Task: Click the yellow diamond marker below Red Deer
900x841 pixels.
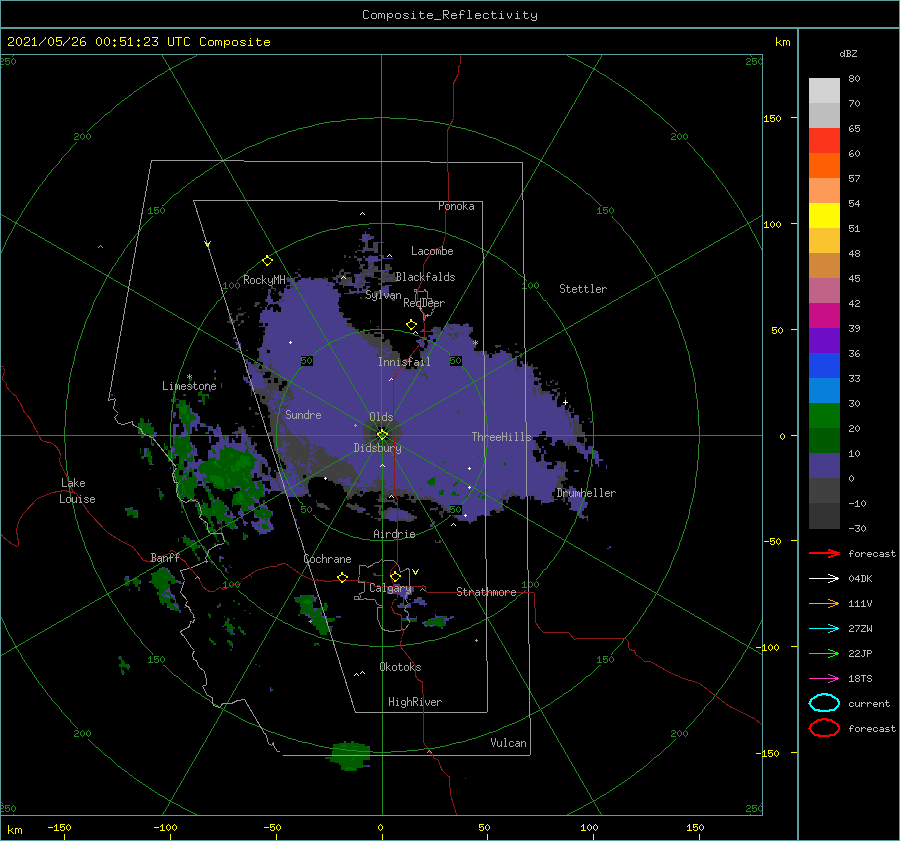Action: coord(411,325)
